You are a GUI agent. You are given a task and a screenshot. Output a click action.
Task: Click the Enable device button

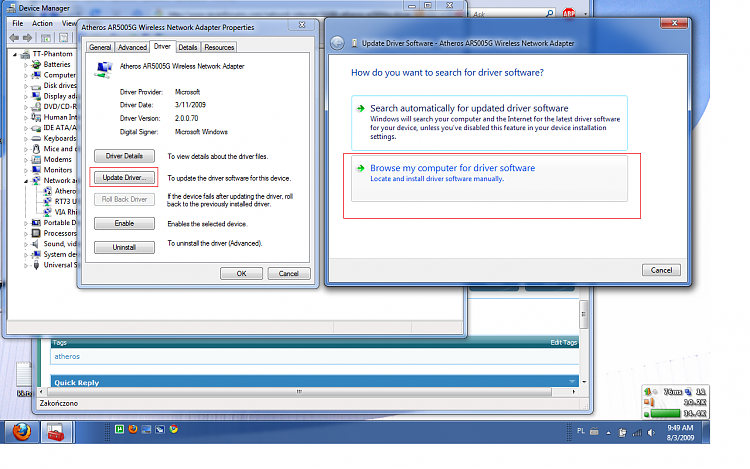pyautogui.click(x=124, y=223)
